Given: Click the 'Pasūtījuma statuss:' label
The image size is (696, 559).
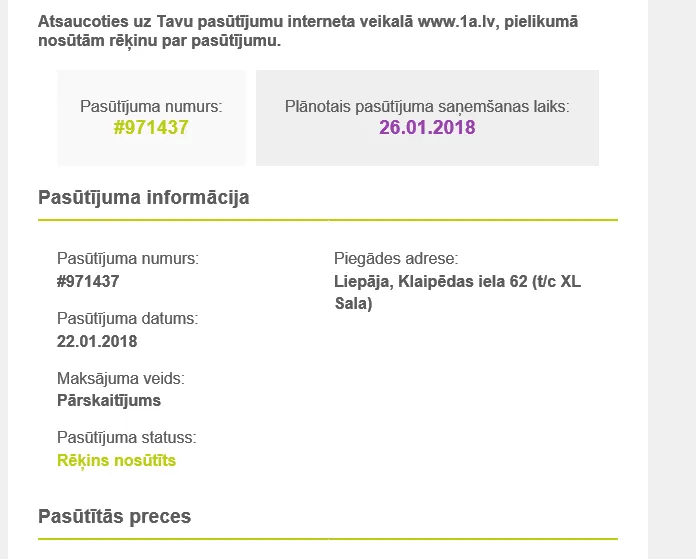Looking at the screenshot, I should click(127, 437).
